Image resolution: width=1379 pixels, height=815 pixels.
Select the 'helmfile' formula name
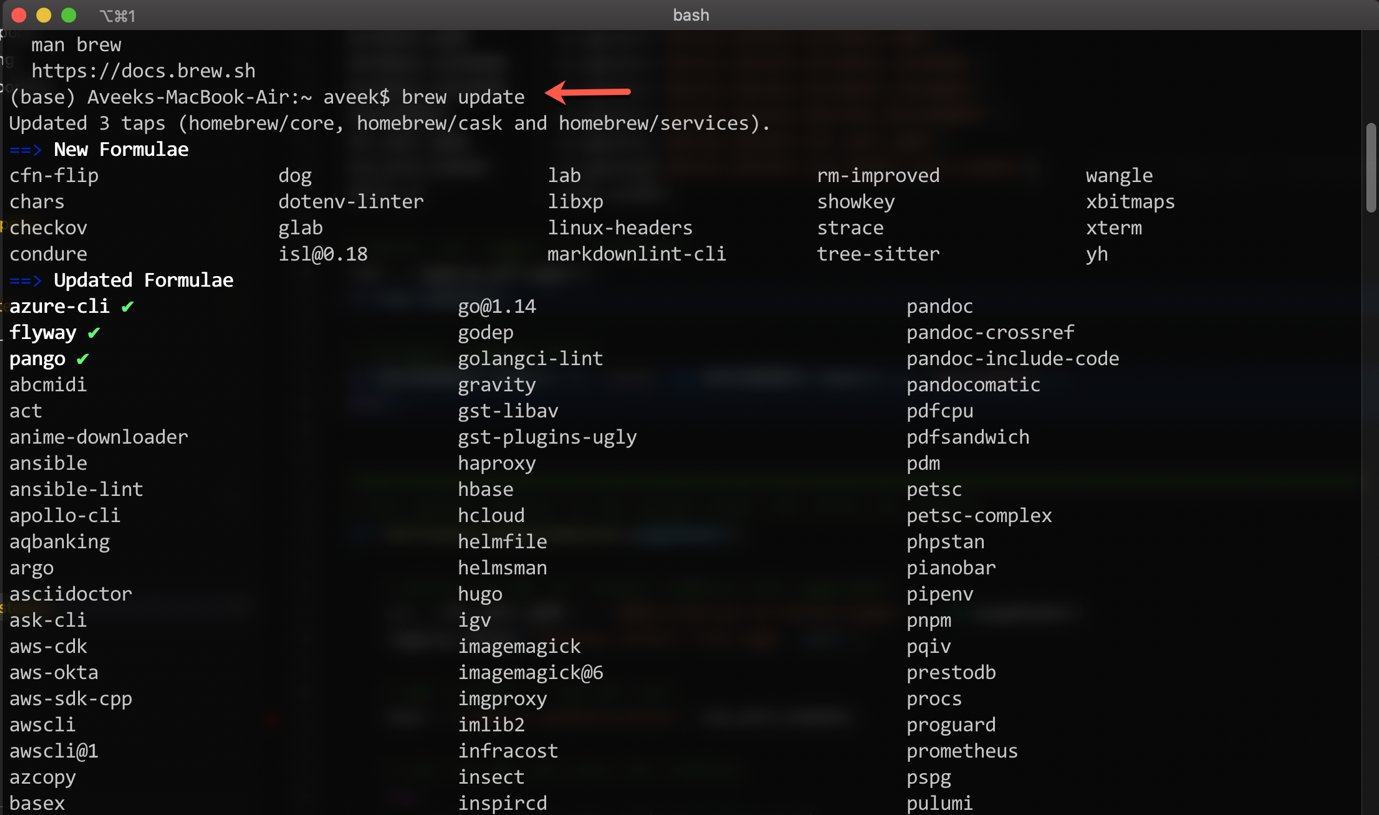pos(502,542)
